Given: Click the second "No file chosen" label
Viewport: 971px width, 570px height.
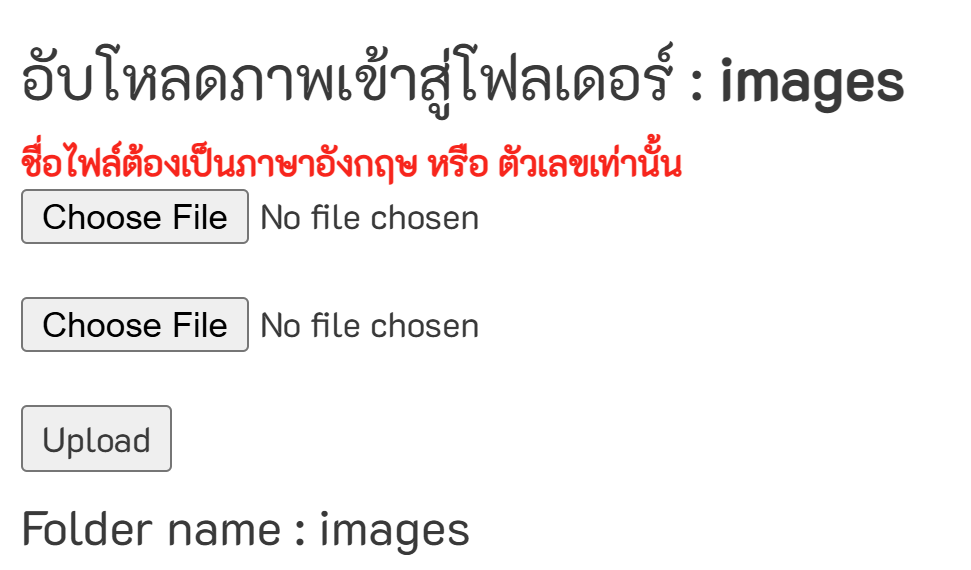Looking at the screenshot, I should point(369,326).
